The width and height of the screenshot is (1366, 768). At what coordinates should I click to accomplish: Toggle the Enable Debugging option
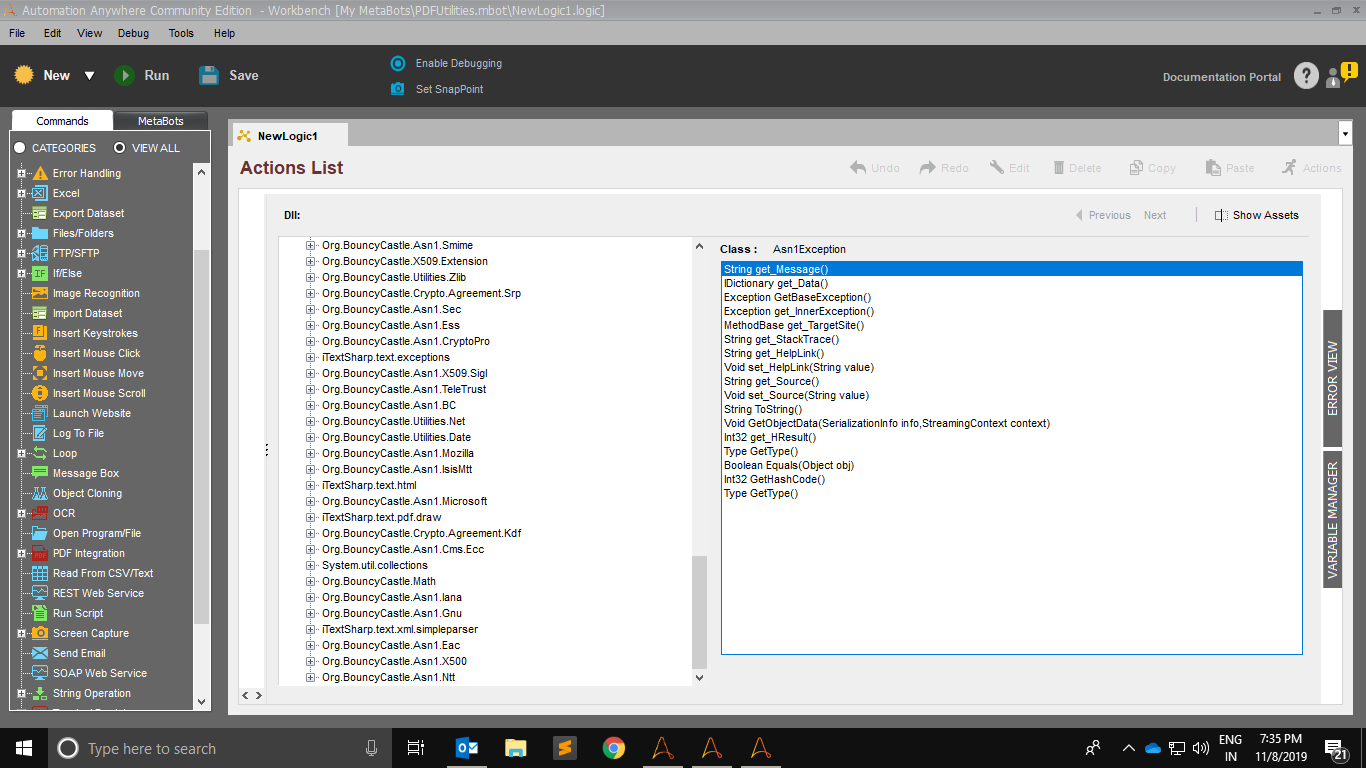point(398,63)
